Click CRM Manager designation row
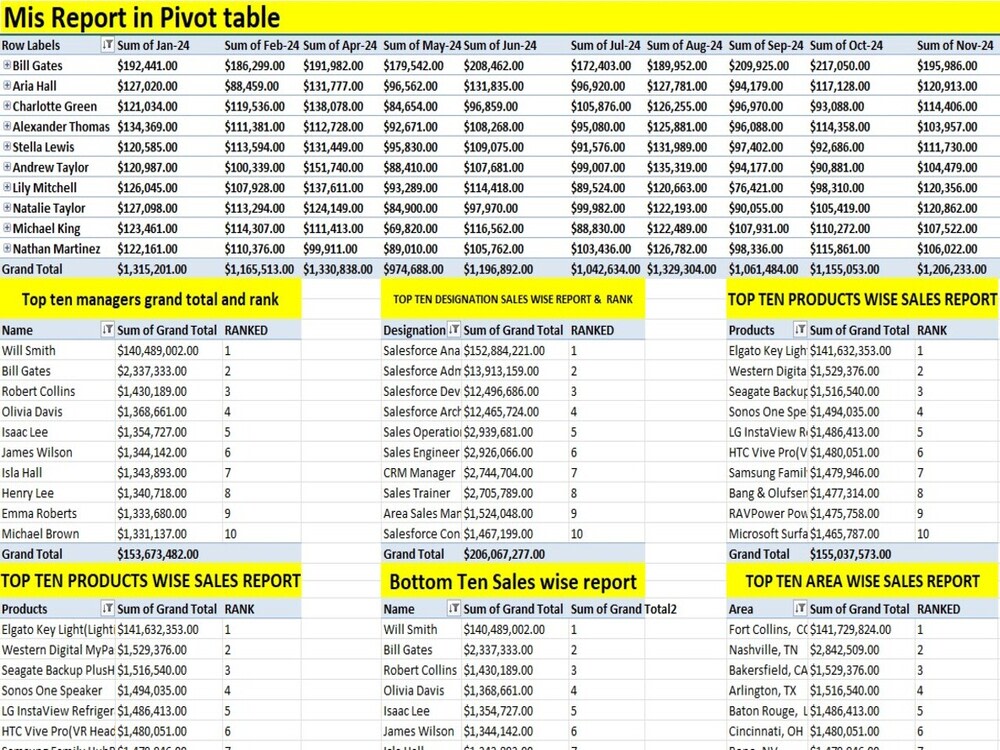This screenshot has width=1000, height=750. pyautogui.click(x=419, y=473)
